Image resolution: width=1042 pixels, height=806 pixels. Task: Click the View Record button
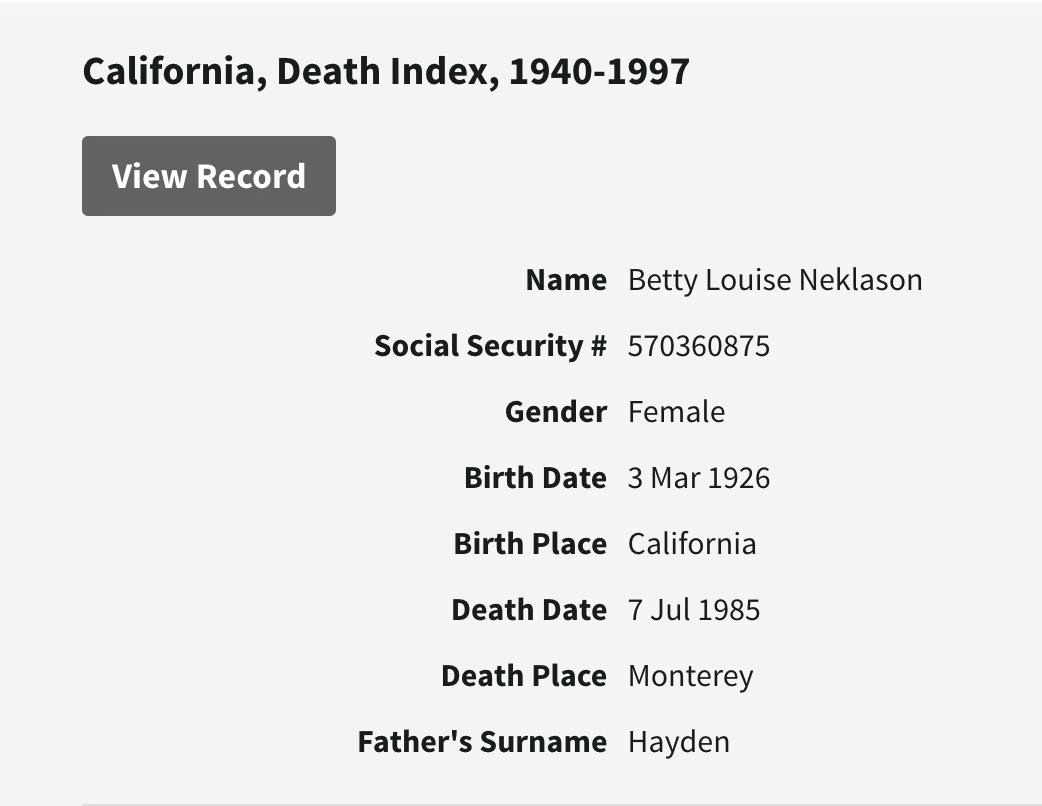pos(208,176)
